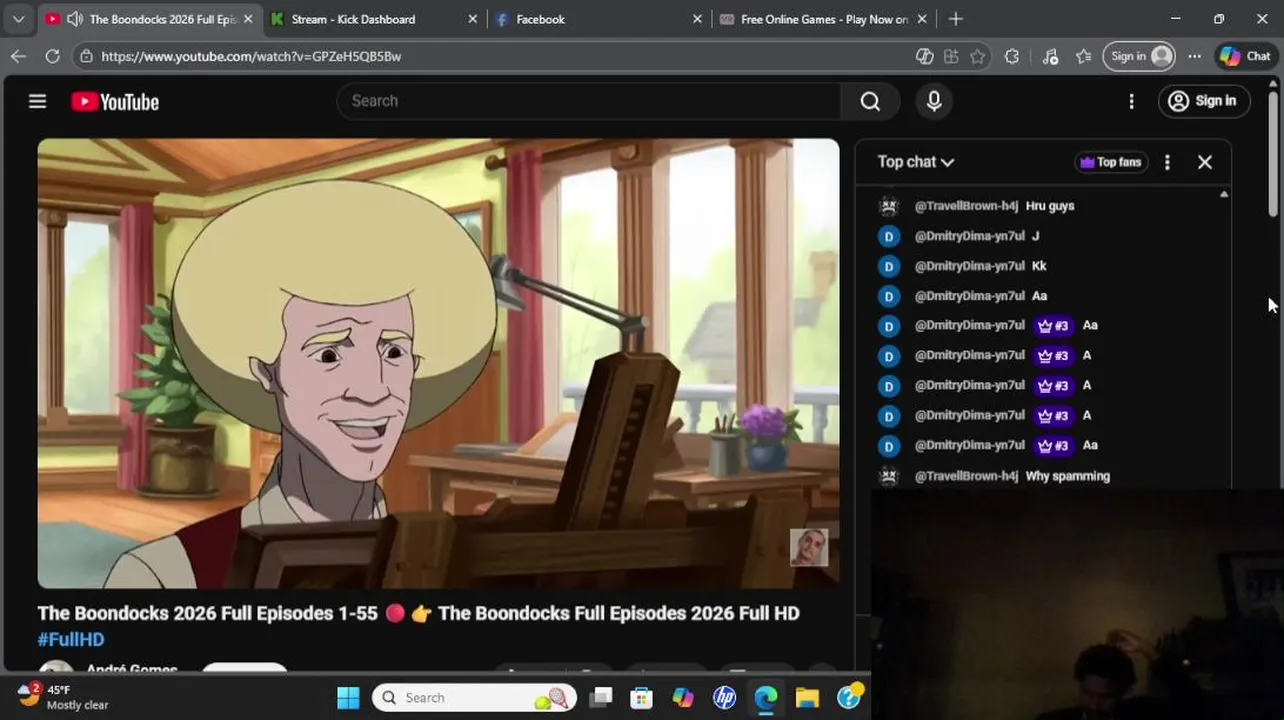This screenshot has height=720, width=1284.
Task: Open the Copilot page tools icon in the address bar
Action: click(x=924, y=56)
